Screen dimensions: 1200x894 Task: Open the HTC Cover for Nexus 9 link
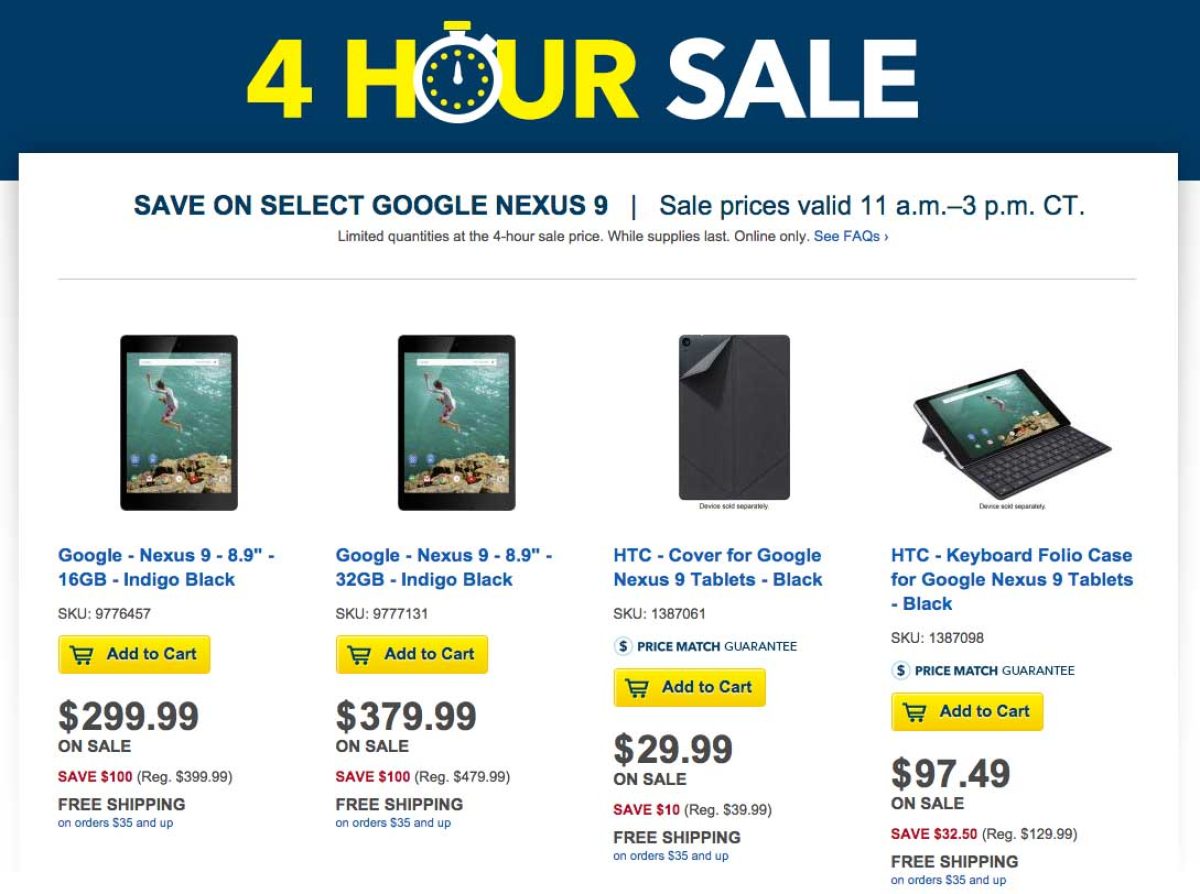717,567
